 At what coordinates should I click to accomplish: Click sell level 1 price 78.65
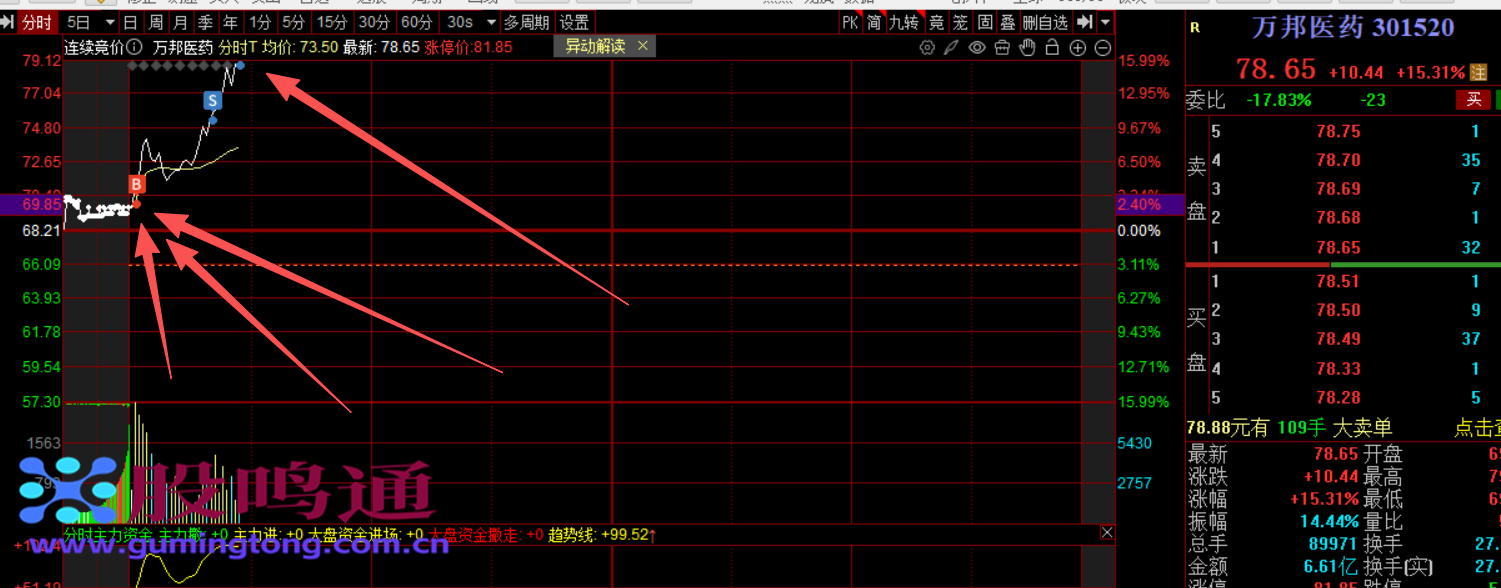coord(1338,247)
